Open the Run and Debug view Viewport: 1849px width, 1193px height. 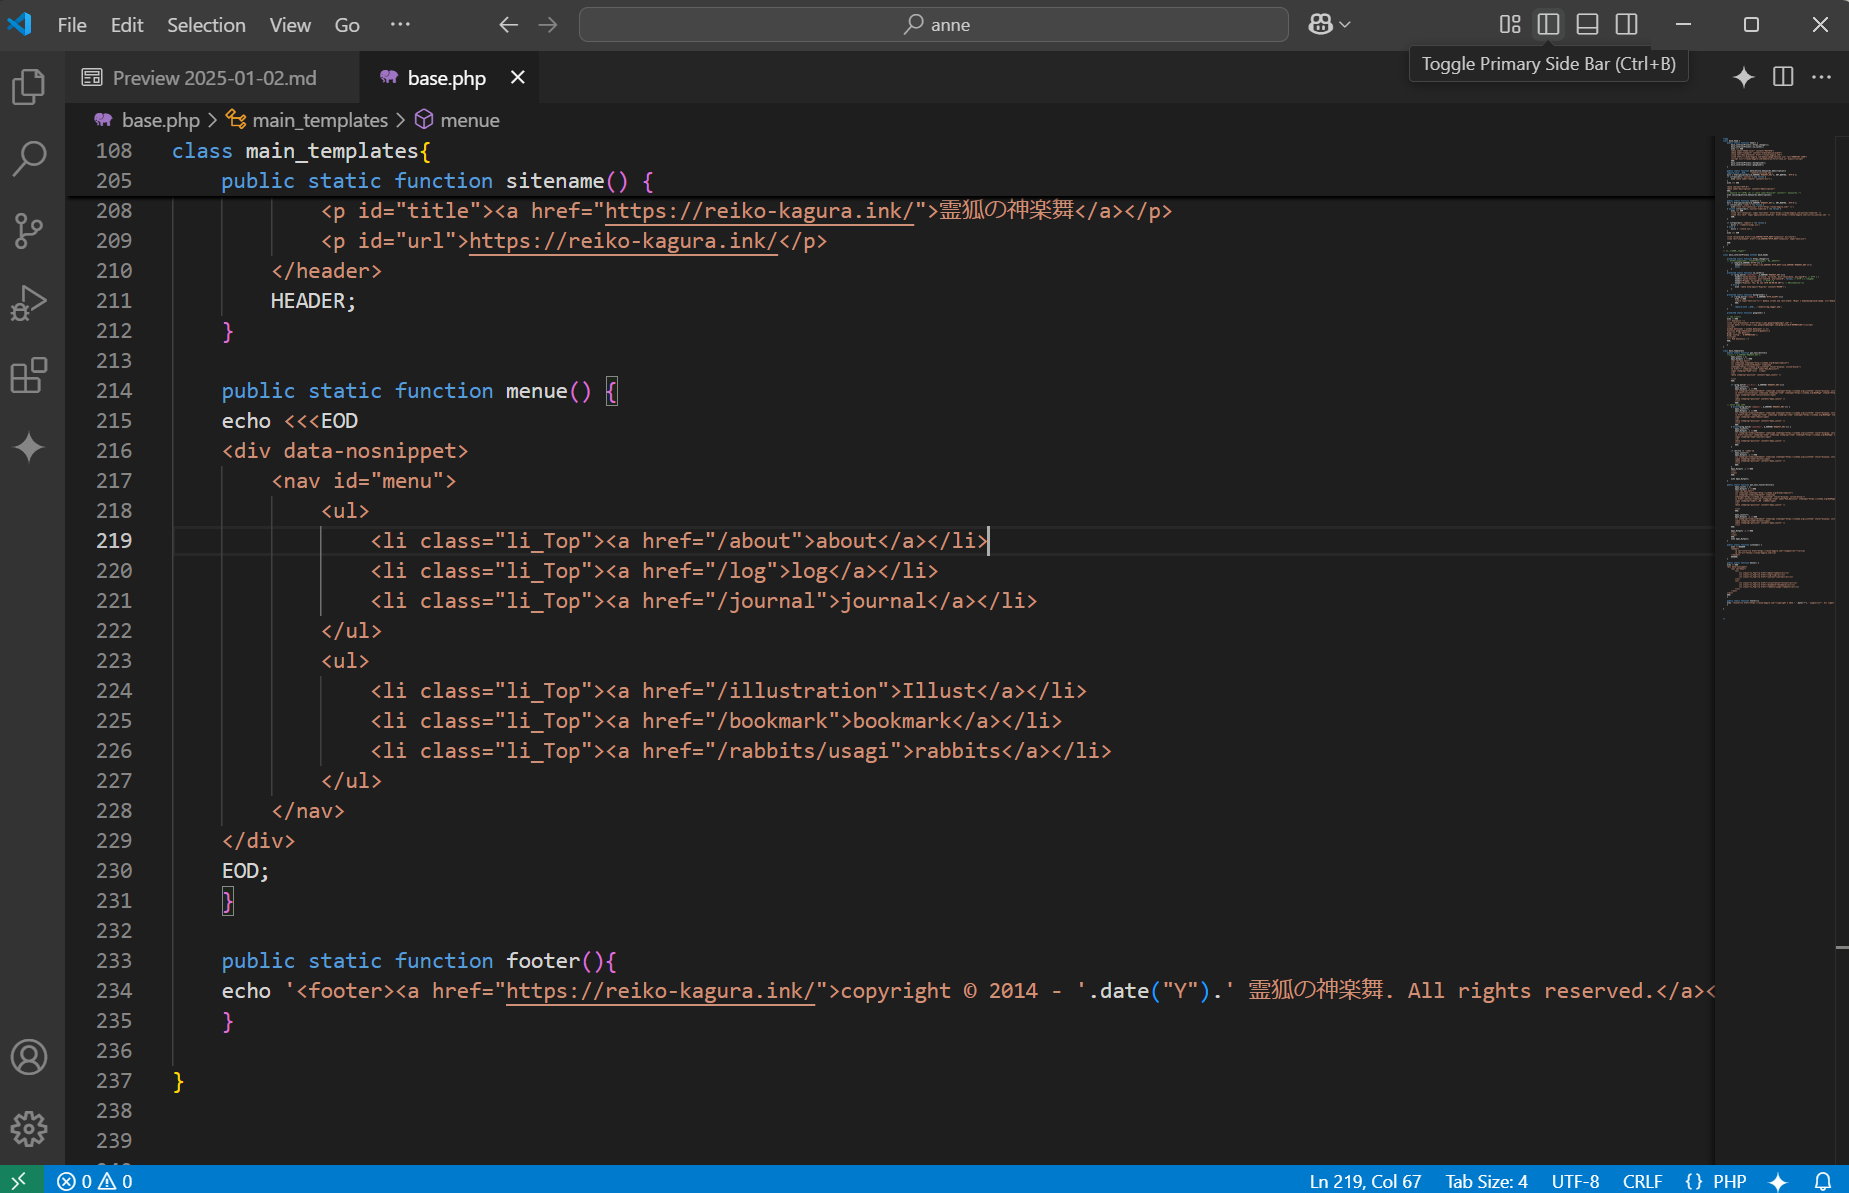coord(28,302)
